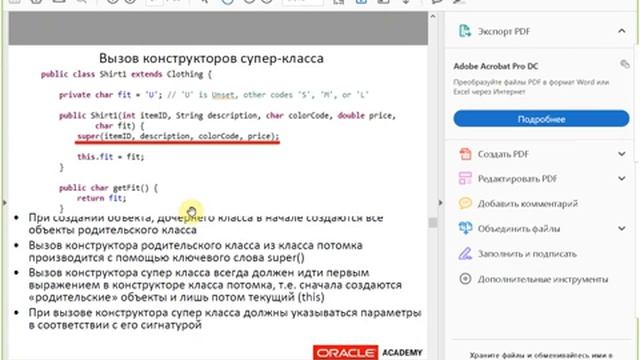This screenshot has width=640, height=360.
Task: Expand the Создать PDF chevron
Action: 622,154
